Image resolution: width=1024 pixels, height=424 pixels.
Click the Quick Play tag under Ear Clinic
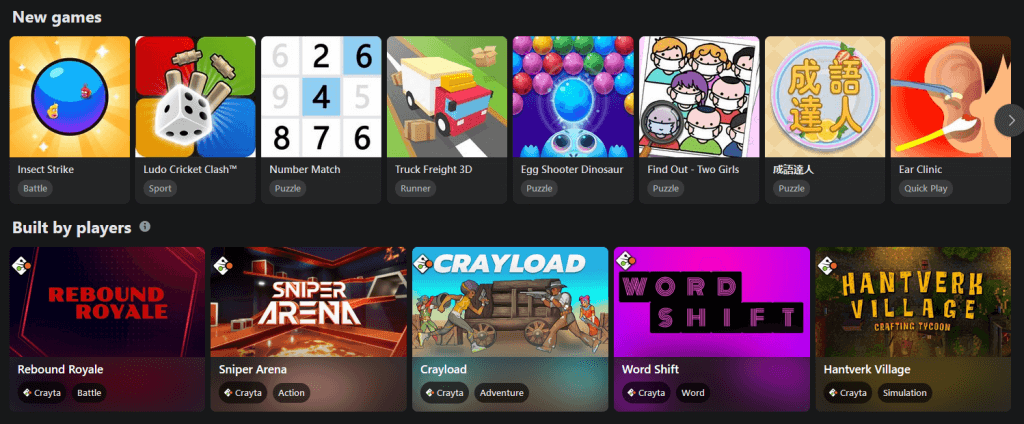[x=925, y=189]
